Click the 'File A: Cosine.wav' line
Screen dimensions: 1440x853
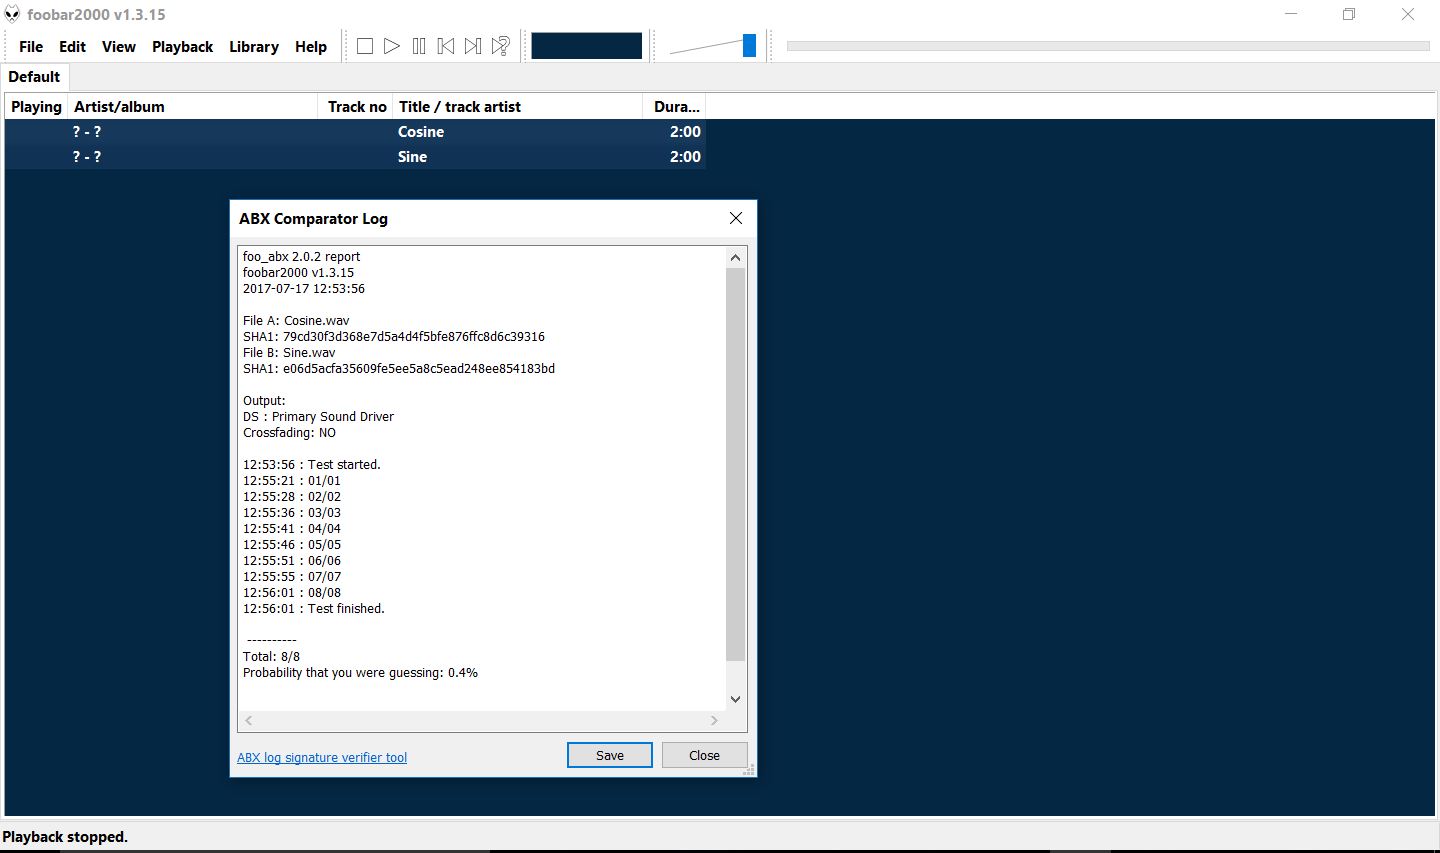[x=296, y=321]
